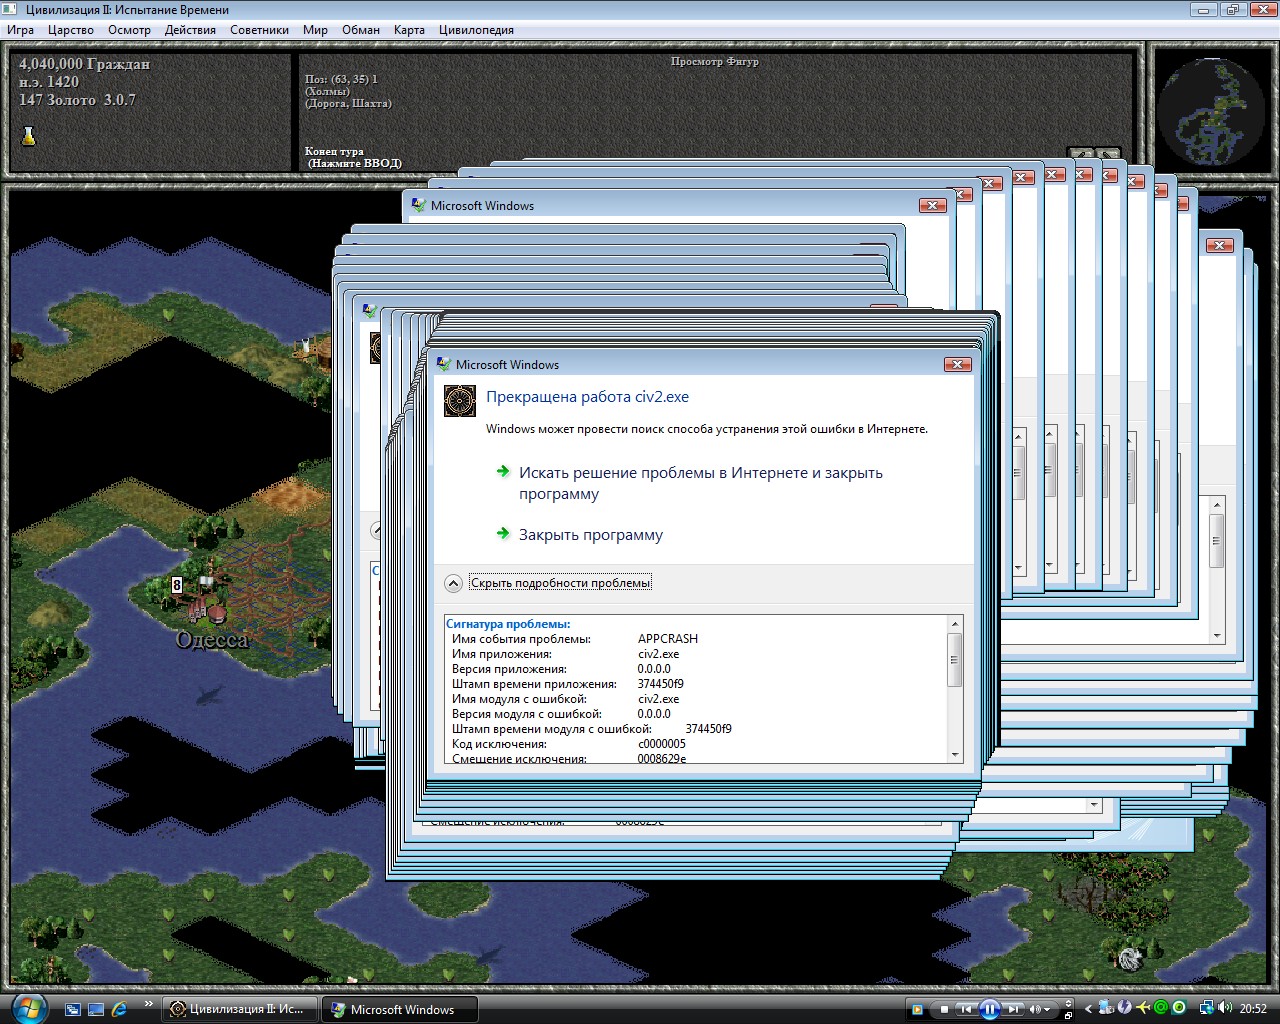Screen dimensions: 1280x1024
Task: Open the Обман menu
Action: 361,30
